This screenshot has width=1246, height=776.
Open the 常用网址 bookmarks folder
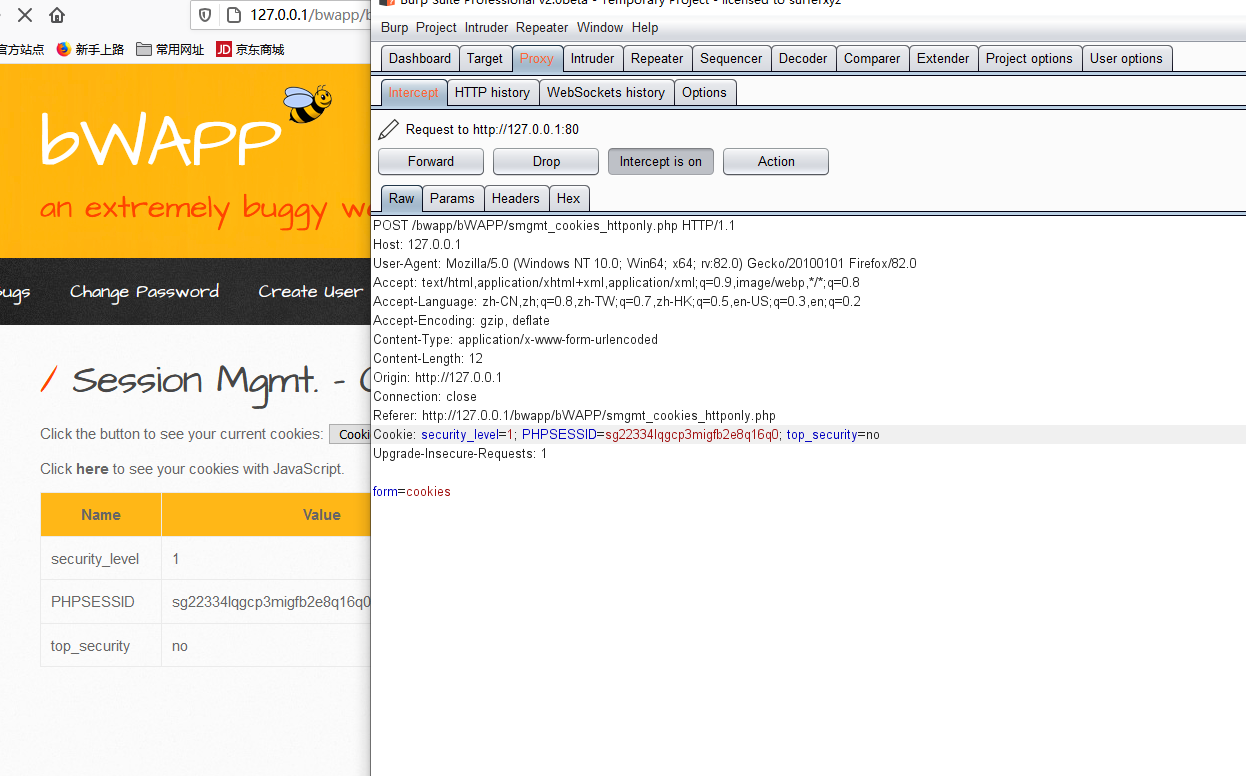pos(170,49)
